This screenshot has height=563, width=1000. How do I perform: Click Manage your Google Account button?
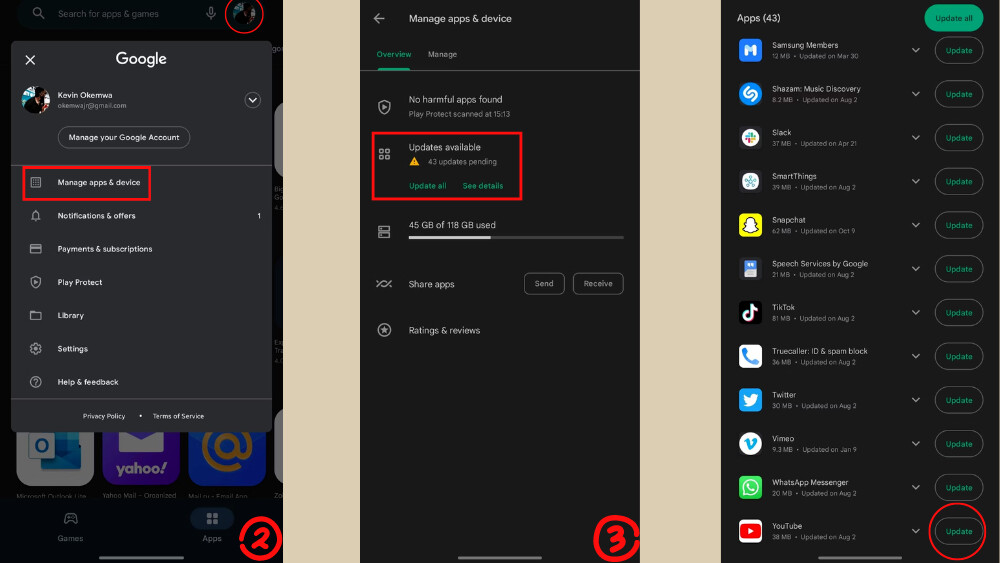click(123, 137)
